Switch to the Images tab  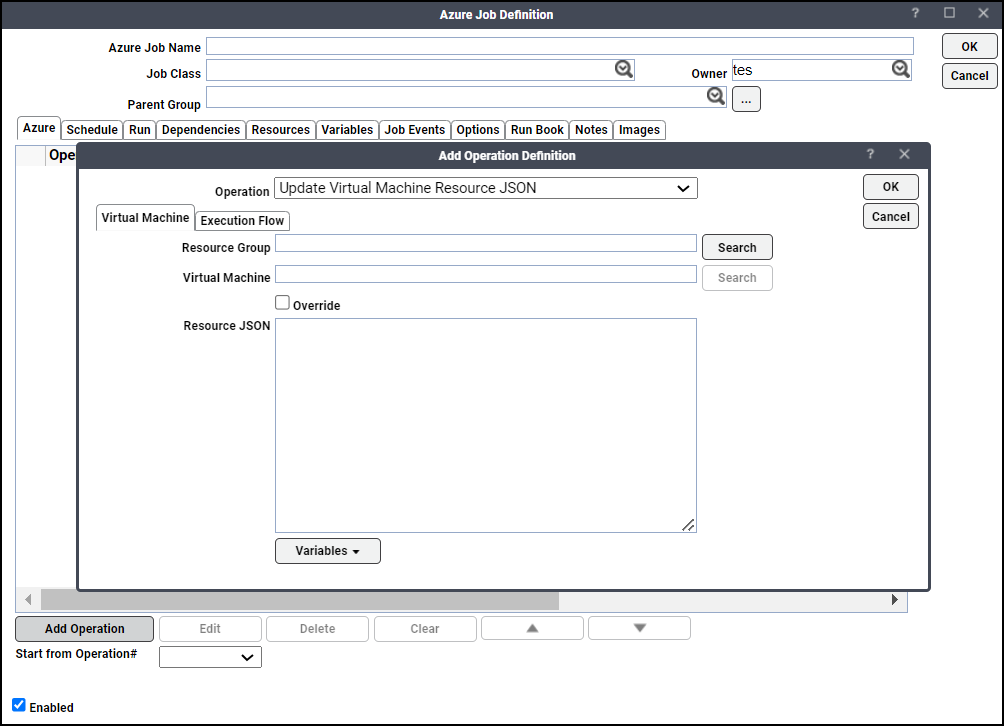pyautogui.click(x=639, y=130)
